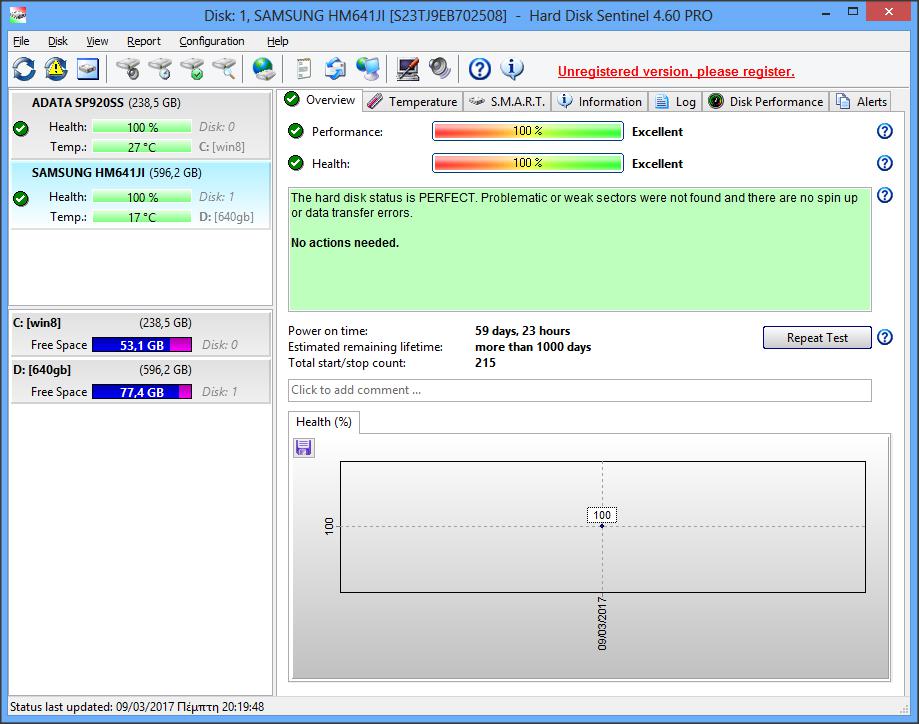Open the View menu
This screenshot has width=919, height=724.
[x=97, y=41]
